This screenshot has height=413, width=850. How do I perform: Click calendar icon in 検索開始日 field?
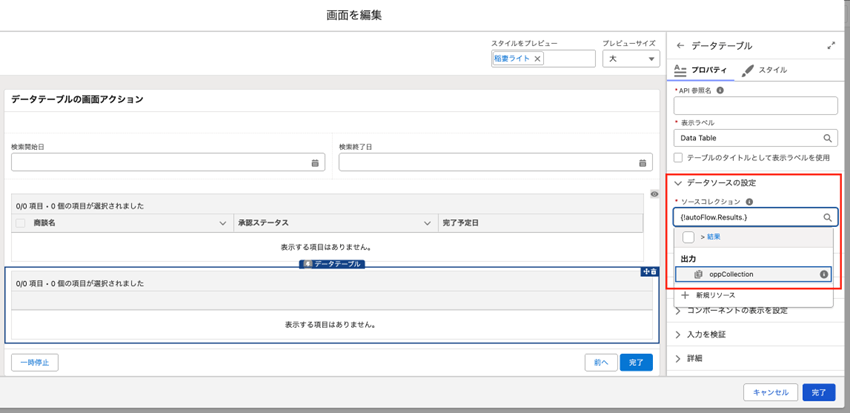[316, 163]
